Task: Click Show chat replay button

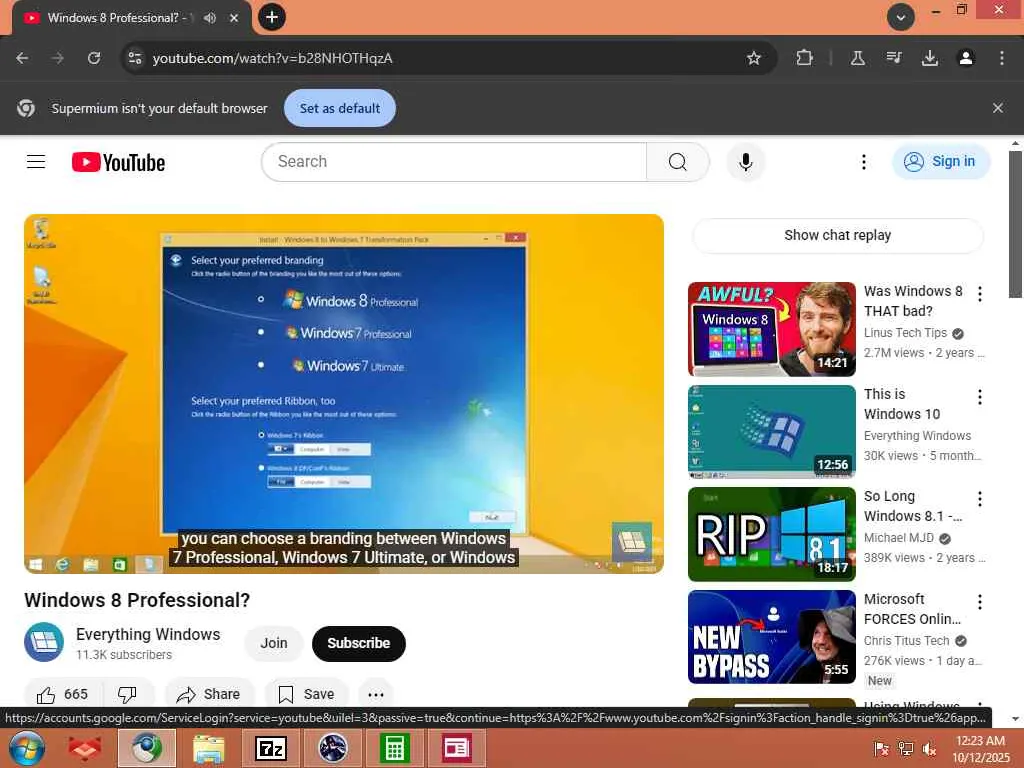Action: (x=837, y=235)
